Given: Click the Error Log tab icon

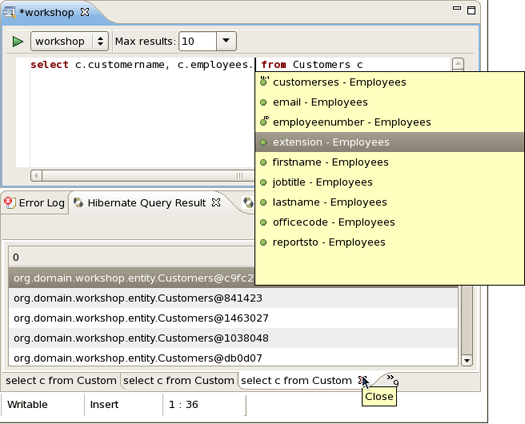Looking at the screenshot, I should [9, 202].
